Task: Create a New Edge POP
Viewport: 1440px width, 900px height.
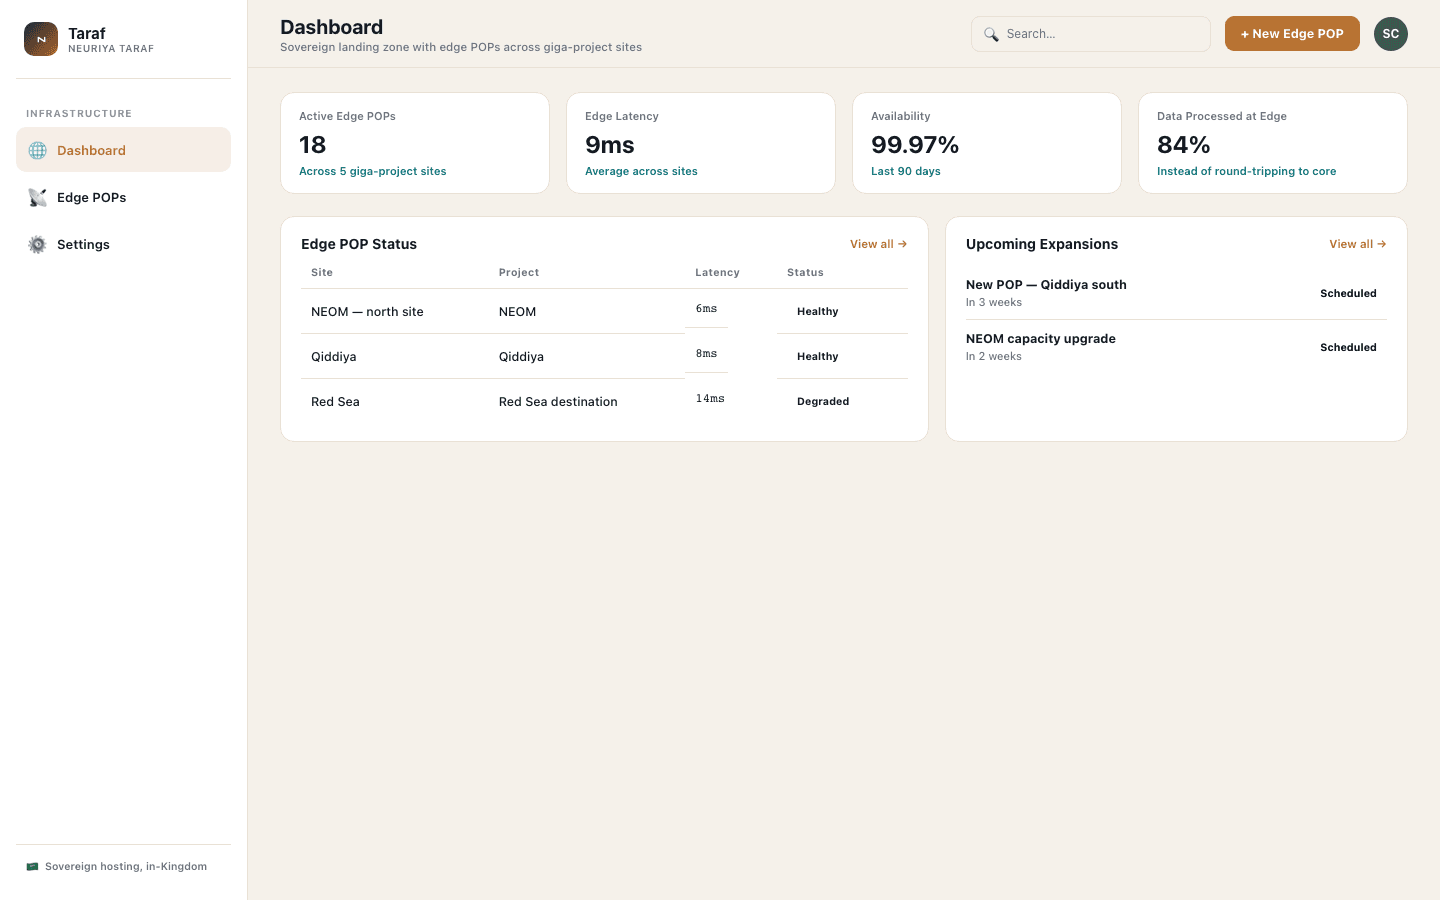Action: point(1292,34)
